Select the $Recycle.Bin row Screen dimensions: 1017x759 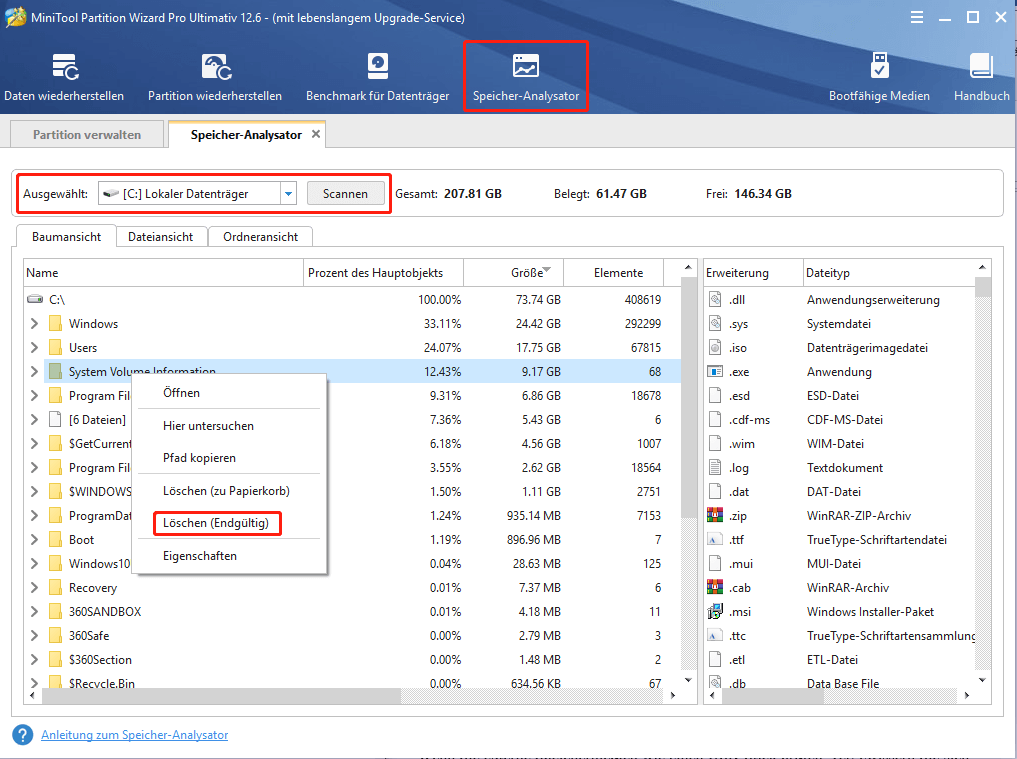352,683
